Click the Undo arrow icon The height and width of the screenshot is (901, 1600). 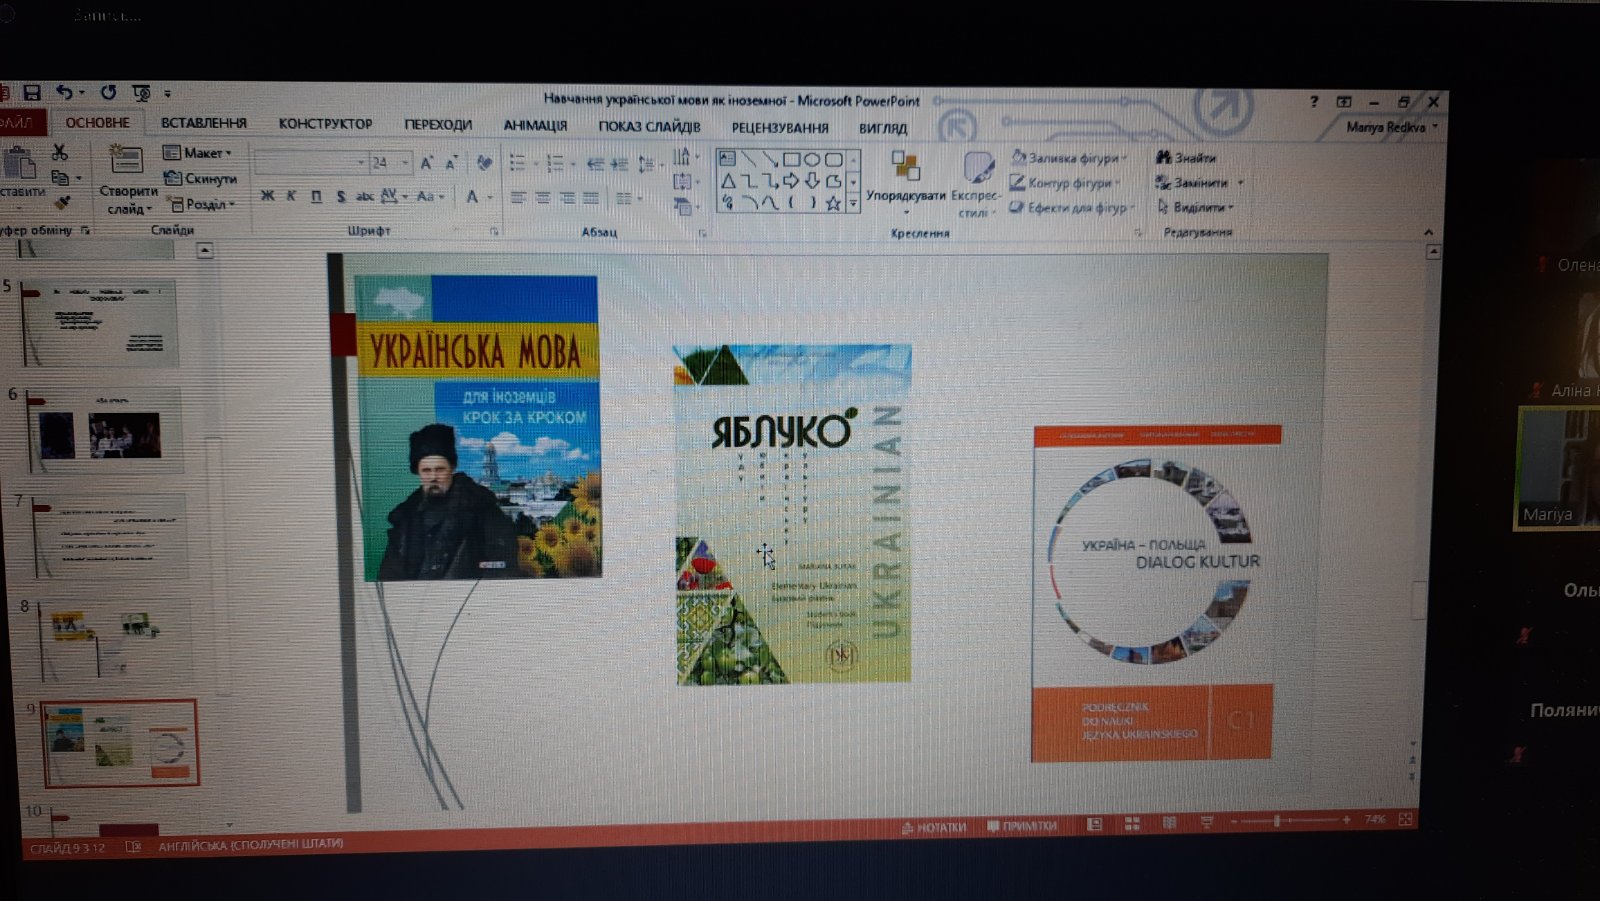pyautogui.click(x=65, y=93)
